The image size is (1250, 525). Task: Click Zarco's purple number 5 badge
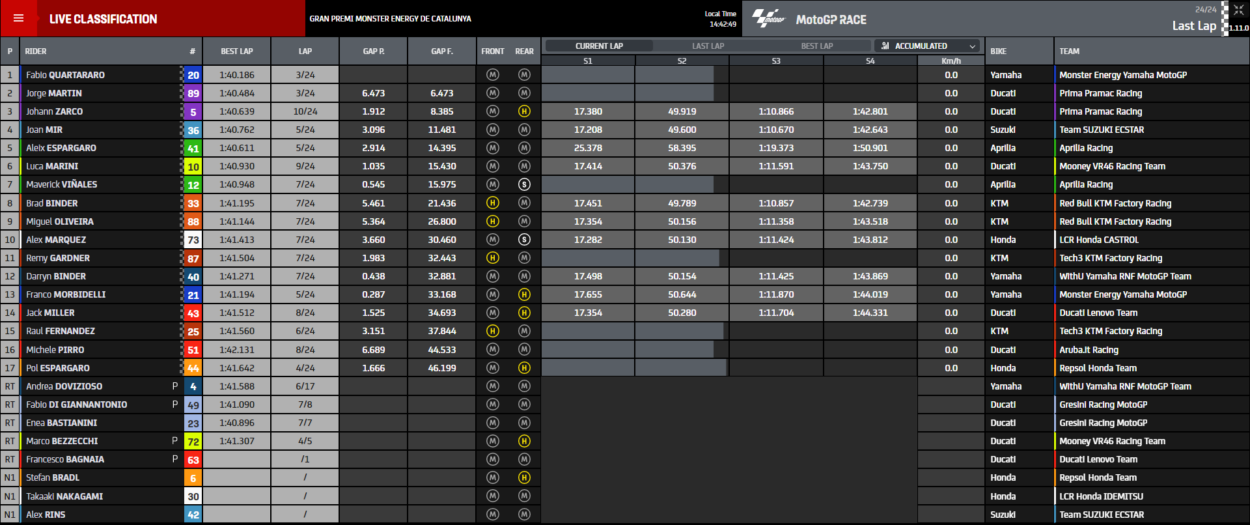click(193, 111)
